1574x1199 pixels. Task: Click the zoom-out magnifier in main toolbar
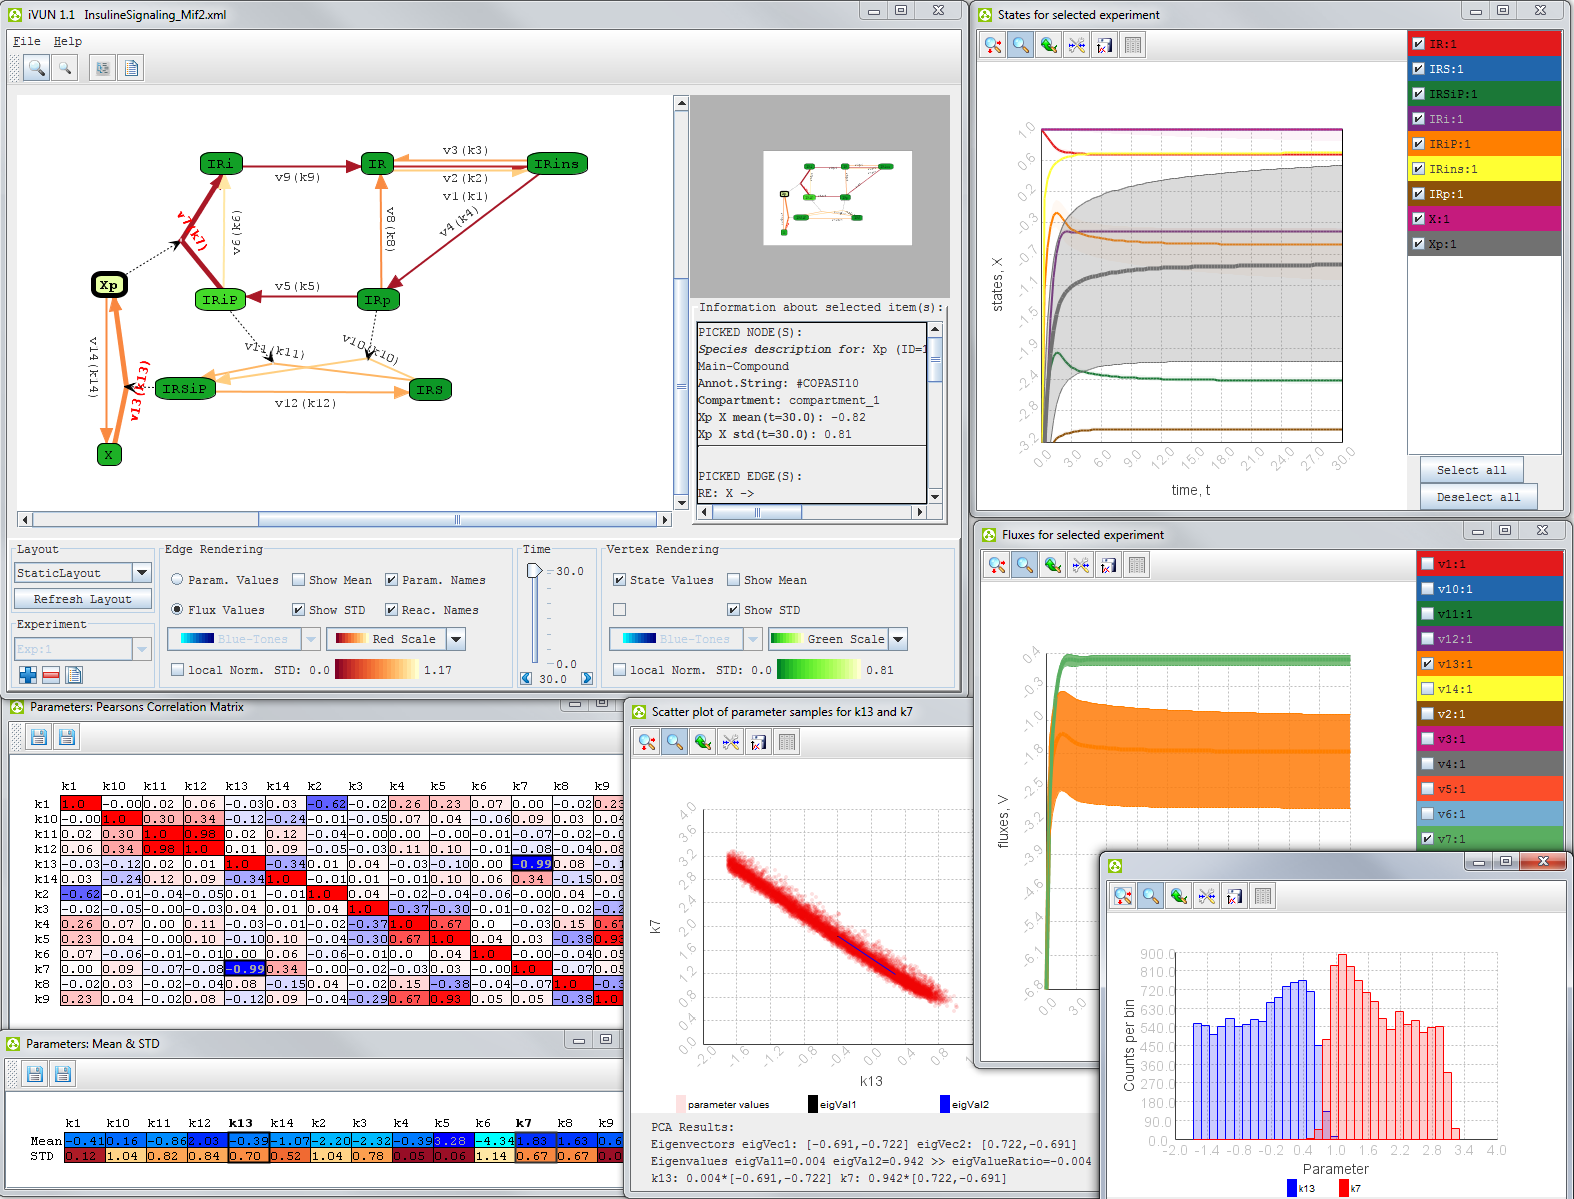[65, 68]
